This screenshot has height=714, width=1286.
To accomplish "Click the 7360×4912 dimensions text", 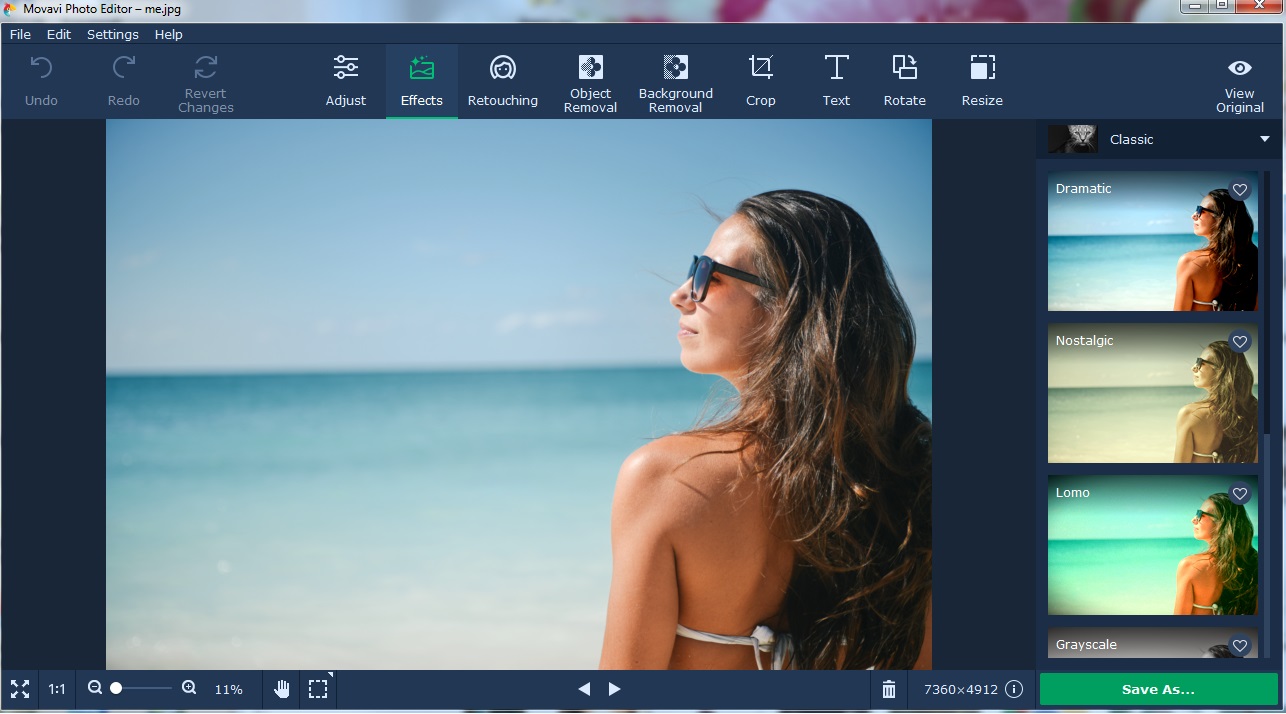I will click(x=961, y=689).
